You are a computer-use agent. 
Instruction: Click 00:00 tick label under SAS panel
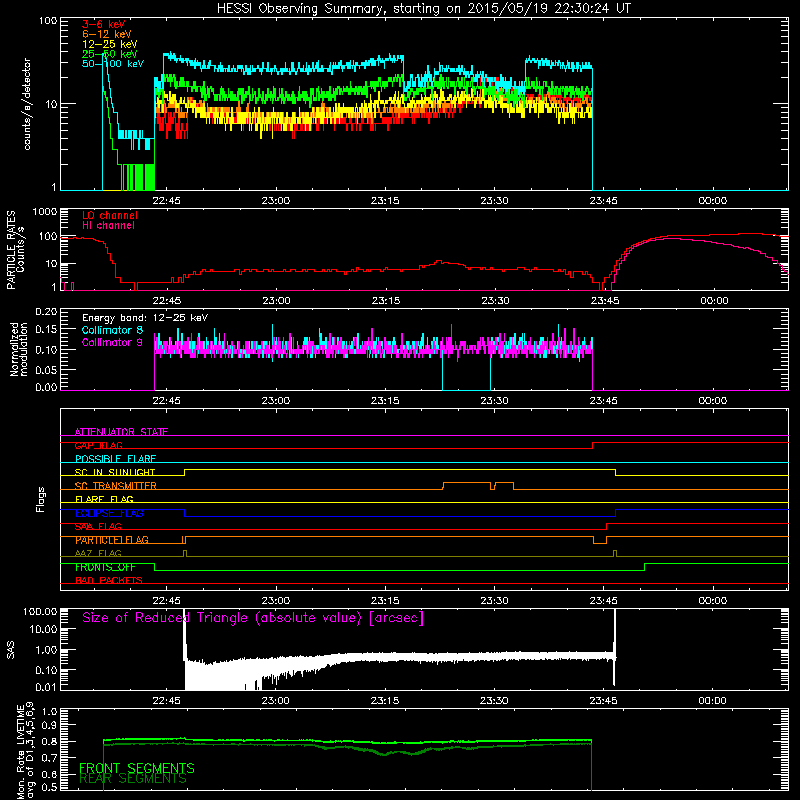point(712,701)
